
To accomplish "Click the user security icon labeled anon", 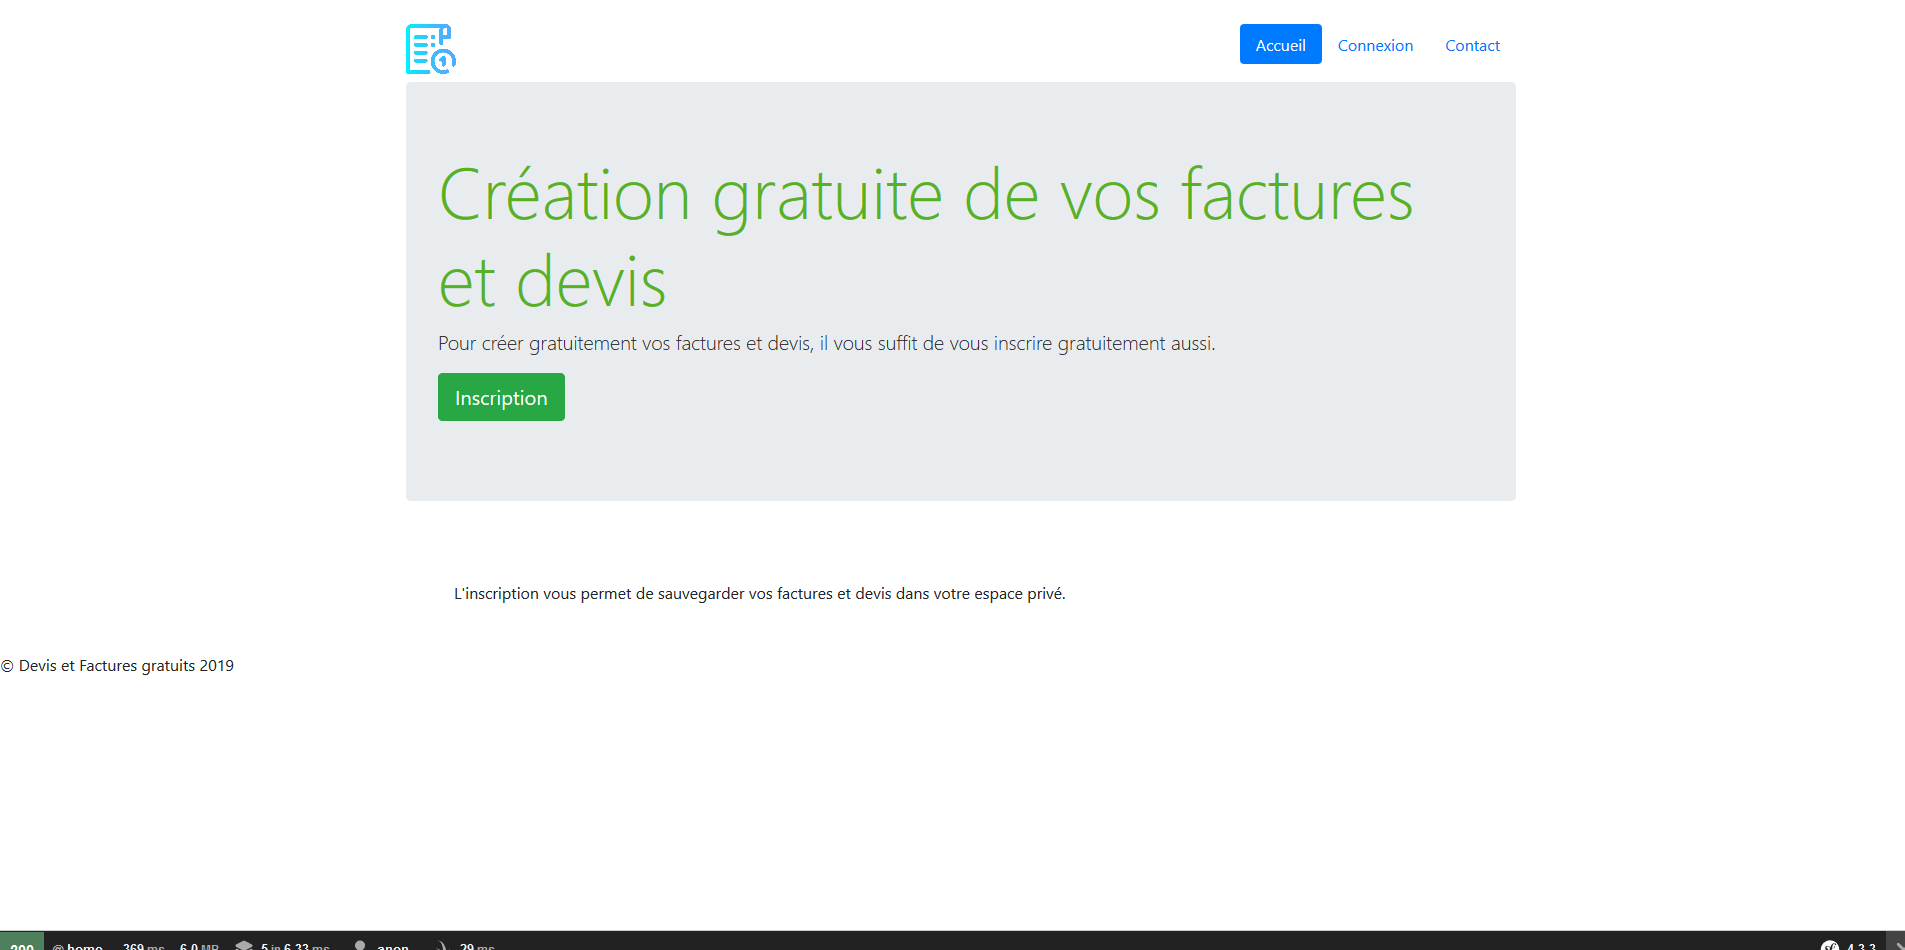I will point(360,945).
